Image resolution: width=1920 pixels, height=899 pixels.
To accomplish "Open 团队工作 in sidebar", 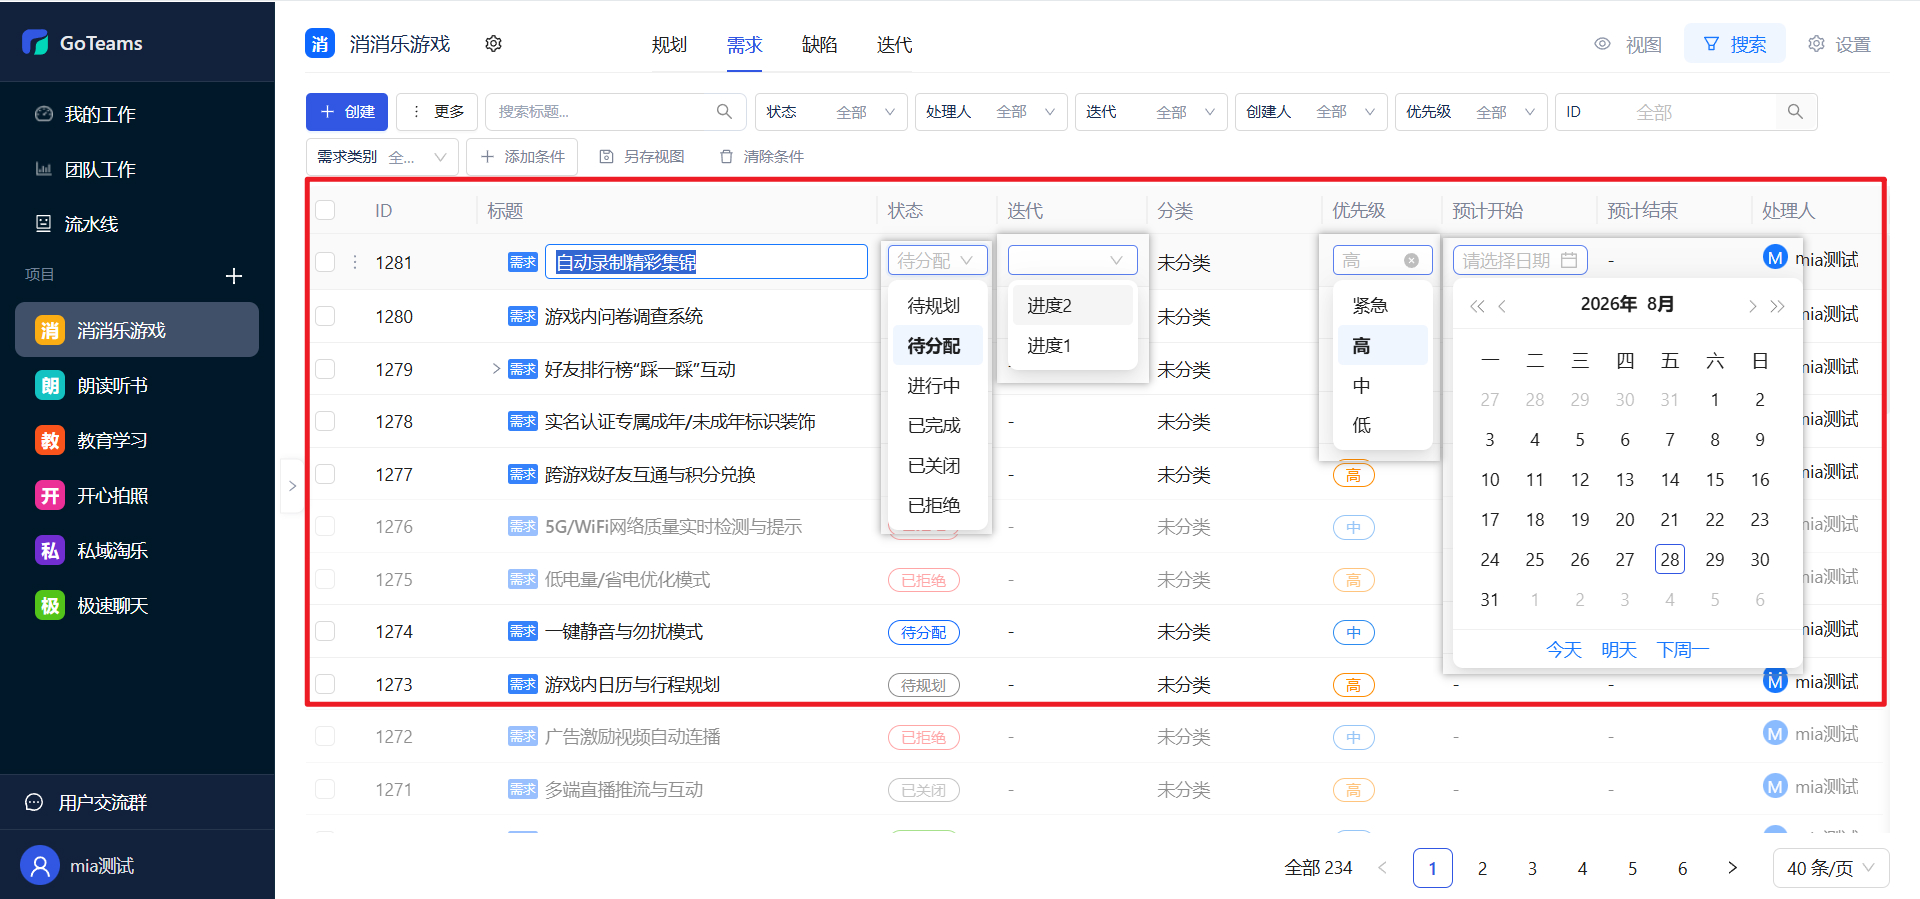I will 99,169.
